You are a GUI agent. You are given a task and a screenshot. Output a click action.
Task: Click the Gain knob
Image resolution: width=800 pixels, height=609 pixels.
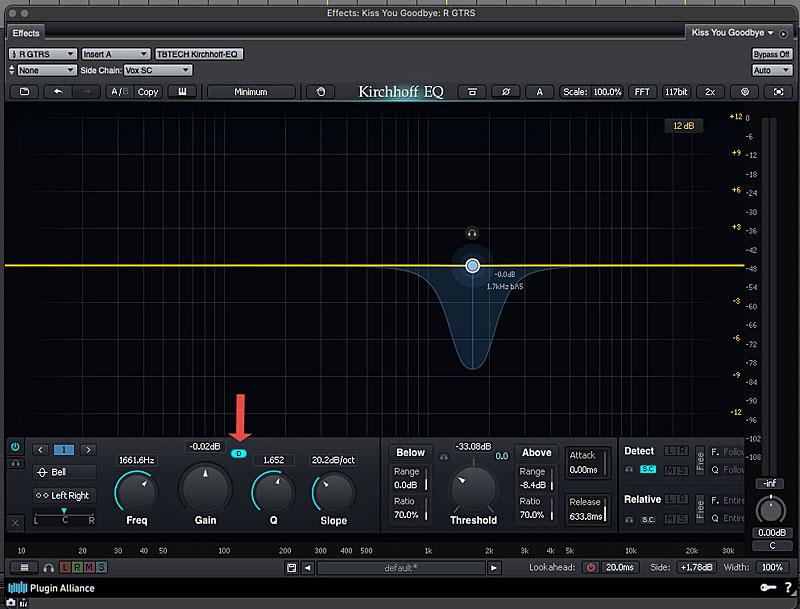pyautogui.click(x=205, y=490)
